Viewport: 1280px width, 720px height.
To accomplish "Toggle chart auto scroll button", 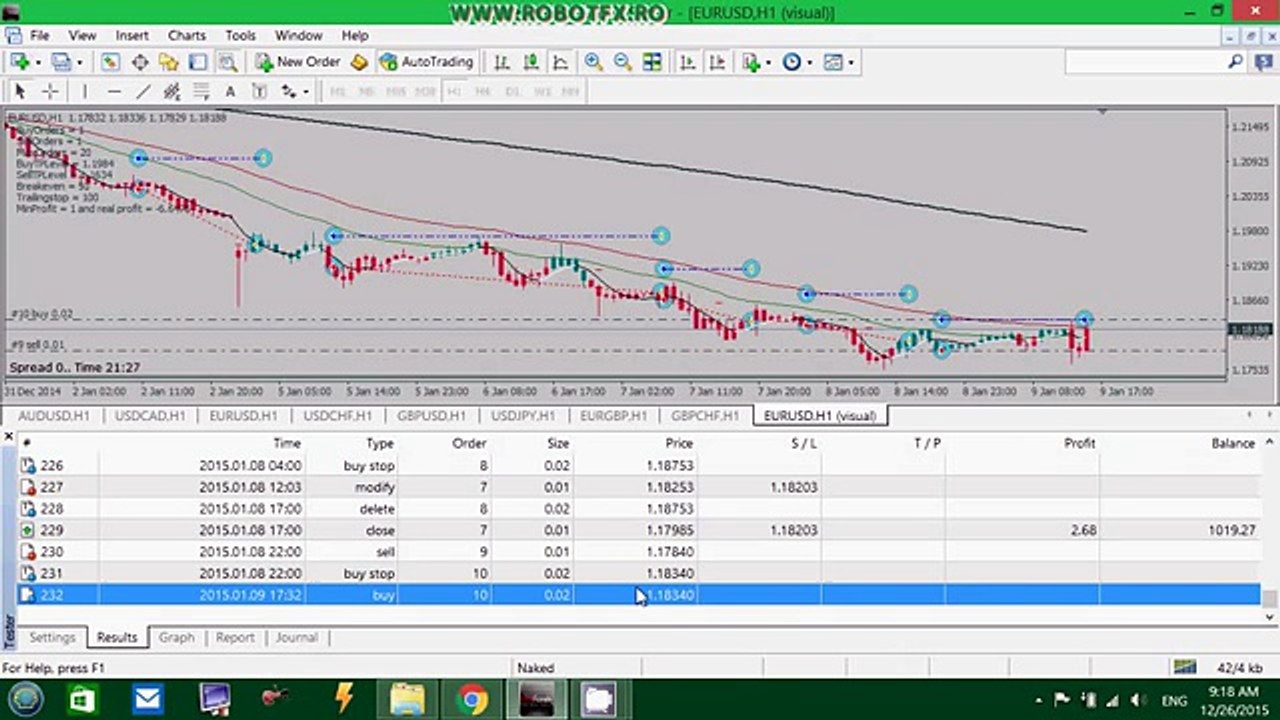I will 687,62.
